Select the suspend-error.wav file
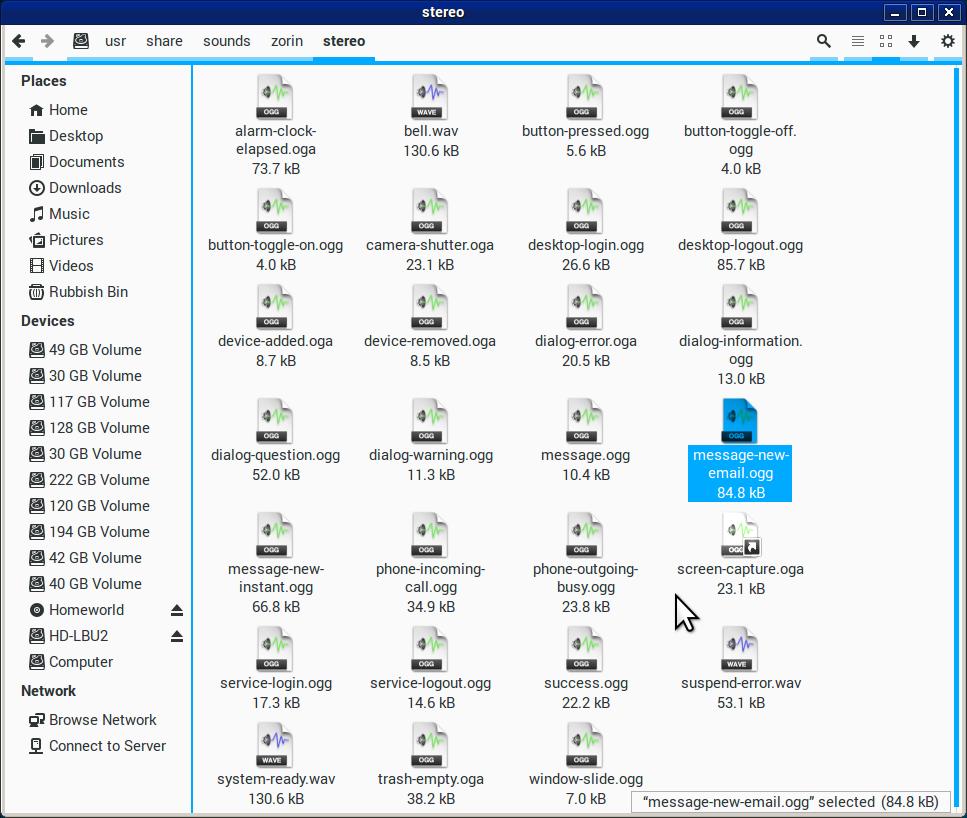The width and height of the screenshot is (967, 818). [x=740, y=651]
